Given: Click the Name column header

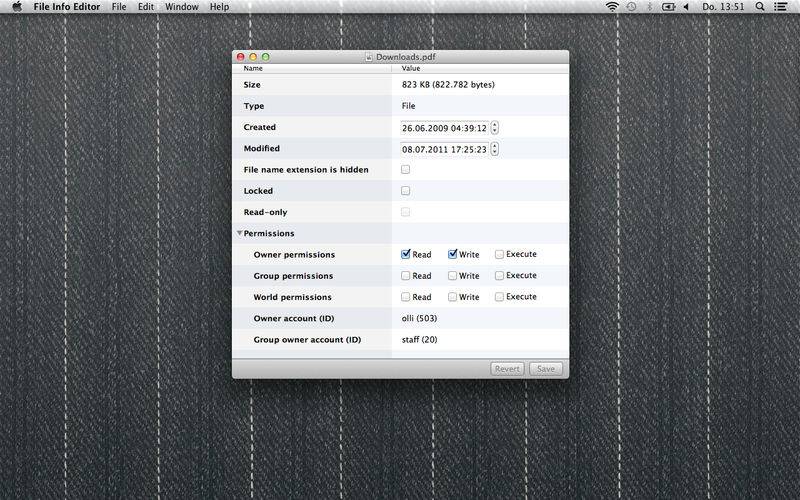Looking at the screenshot, I should point(312,68).
